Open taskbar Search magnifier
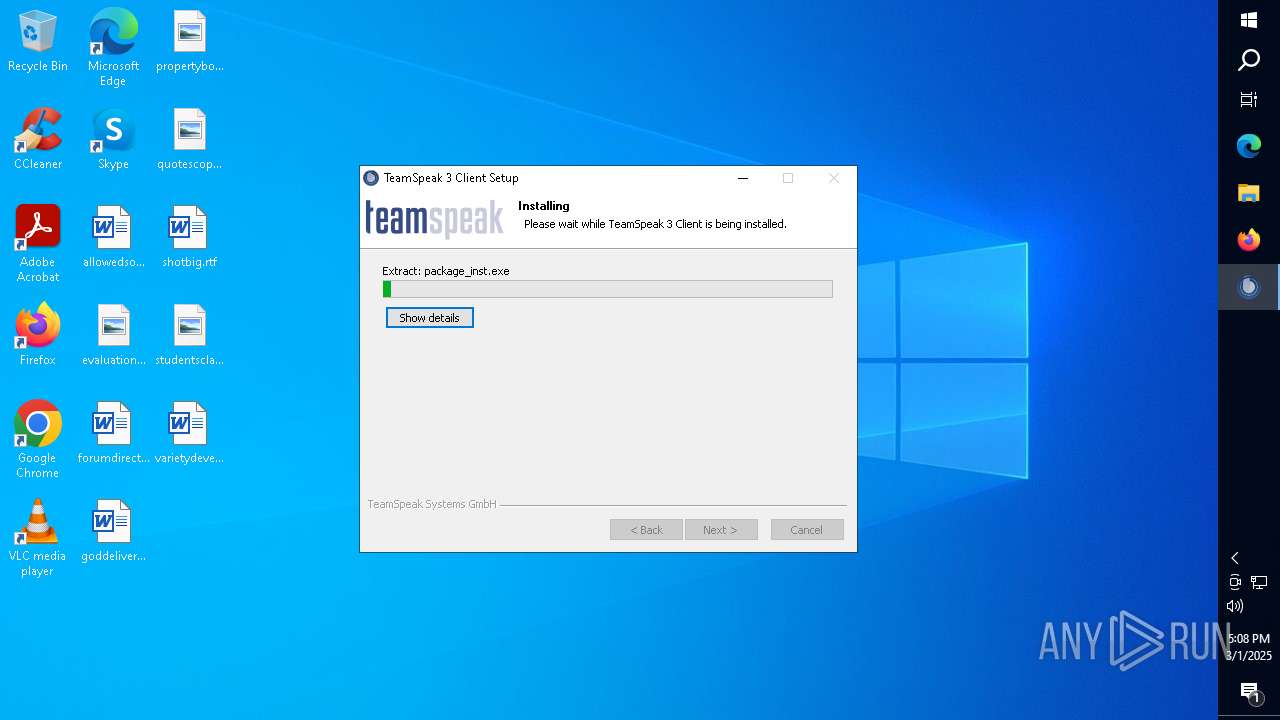The width and height of the screenshot is (1280, 720). [1249, 60]
